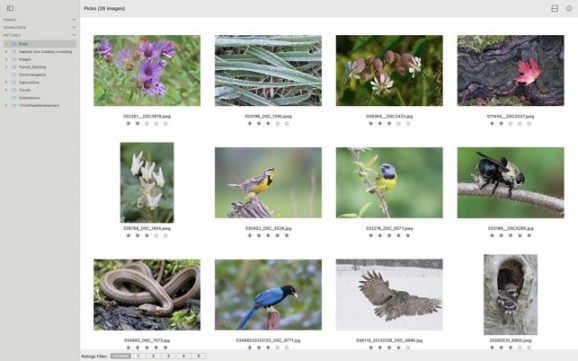Screen dimensions: 578x361
Task: Select the bumblebee on branch thumbnail
Action: click(511, 183)
